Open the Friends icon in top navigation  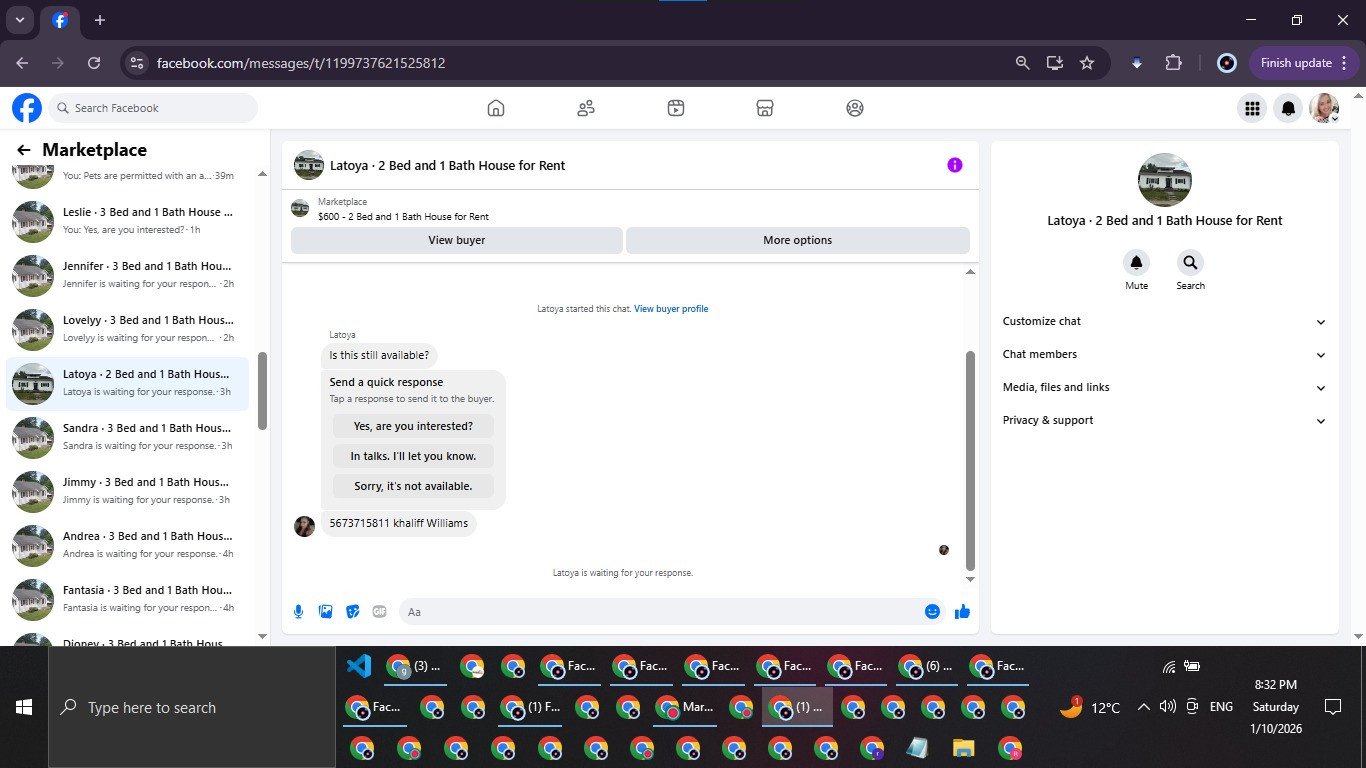click(586, 108)
